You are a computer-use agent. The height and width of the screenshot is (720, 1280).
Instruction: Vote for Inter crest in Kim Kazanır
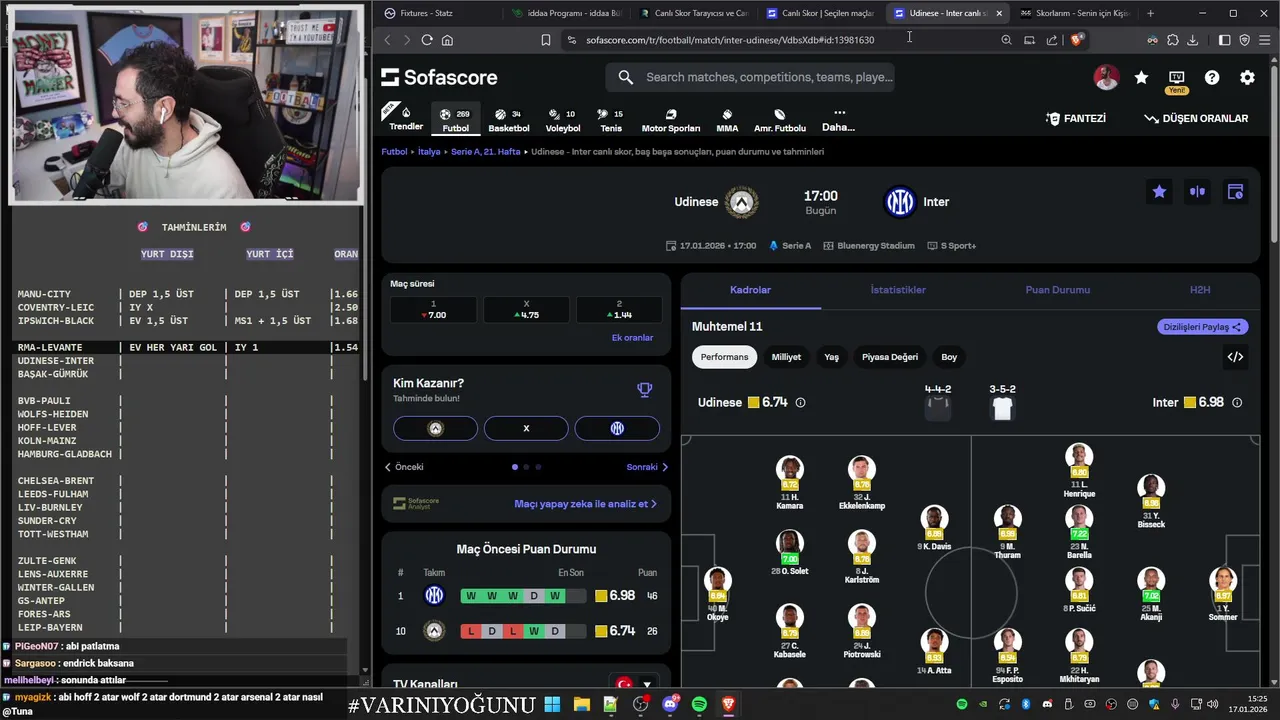pos(617,428)
